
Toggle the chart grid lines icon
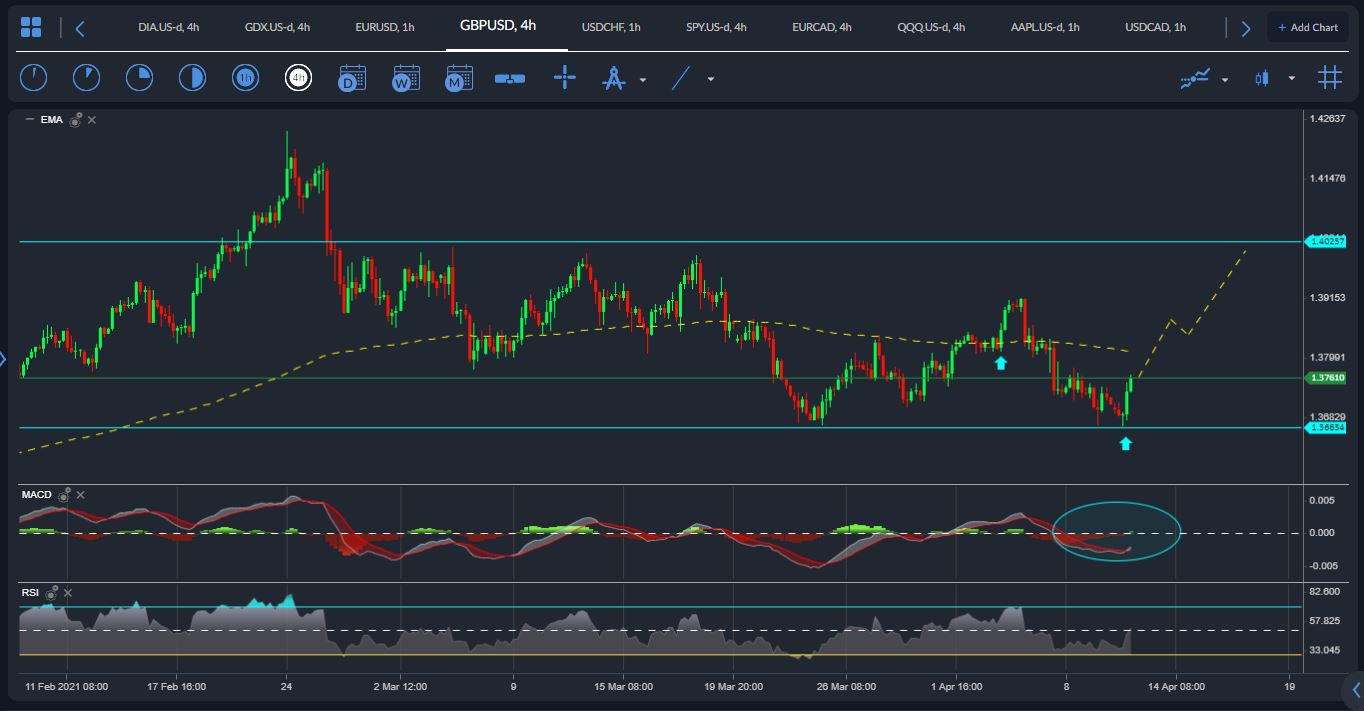pyautogui.click(x=1329, y=77)
